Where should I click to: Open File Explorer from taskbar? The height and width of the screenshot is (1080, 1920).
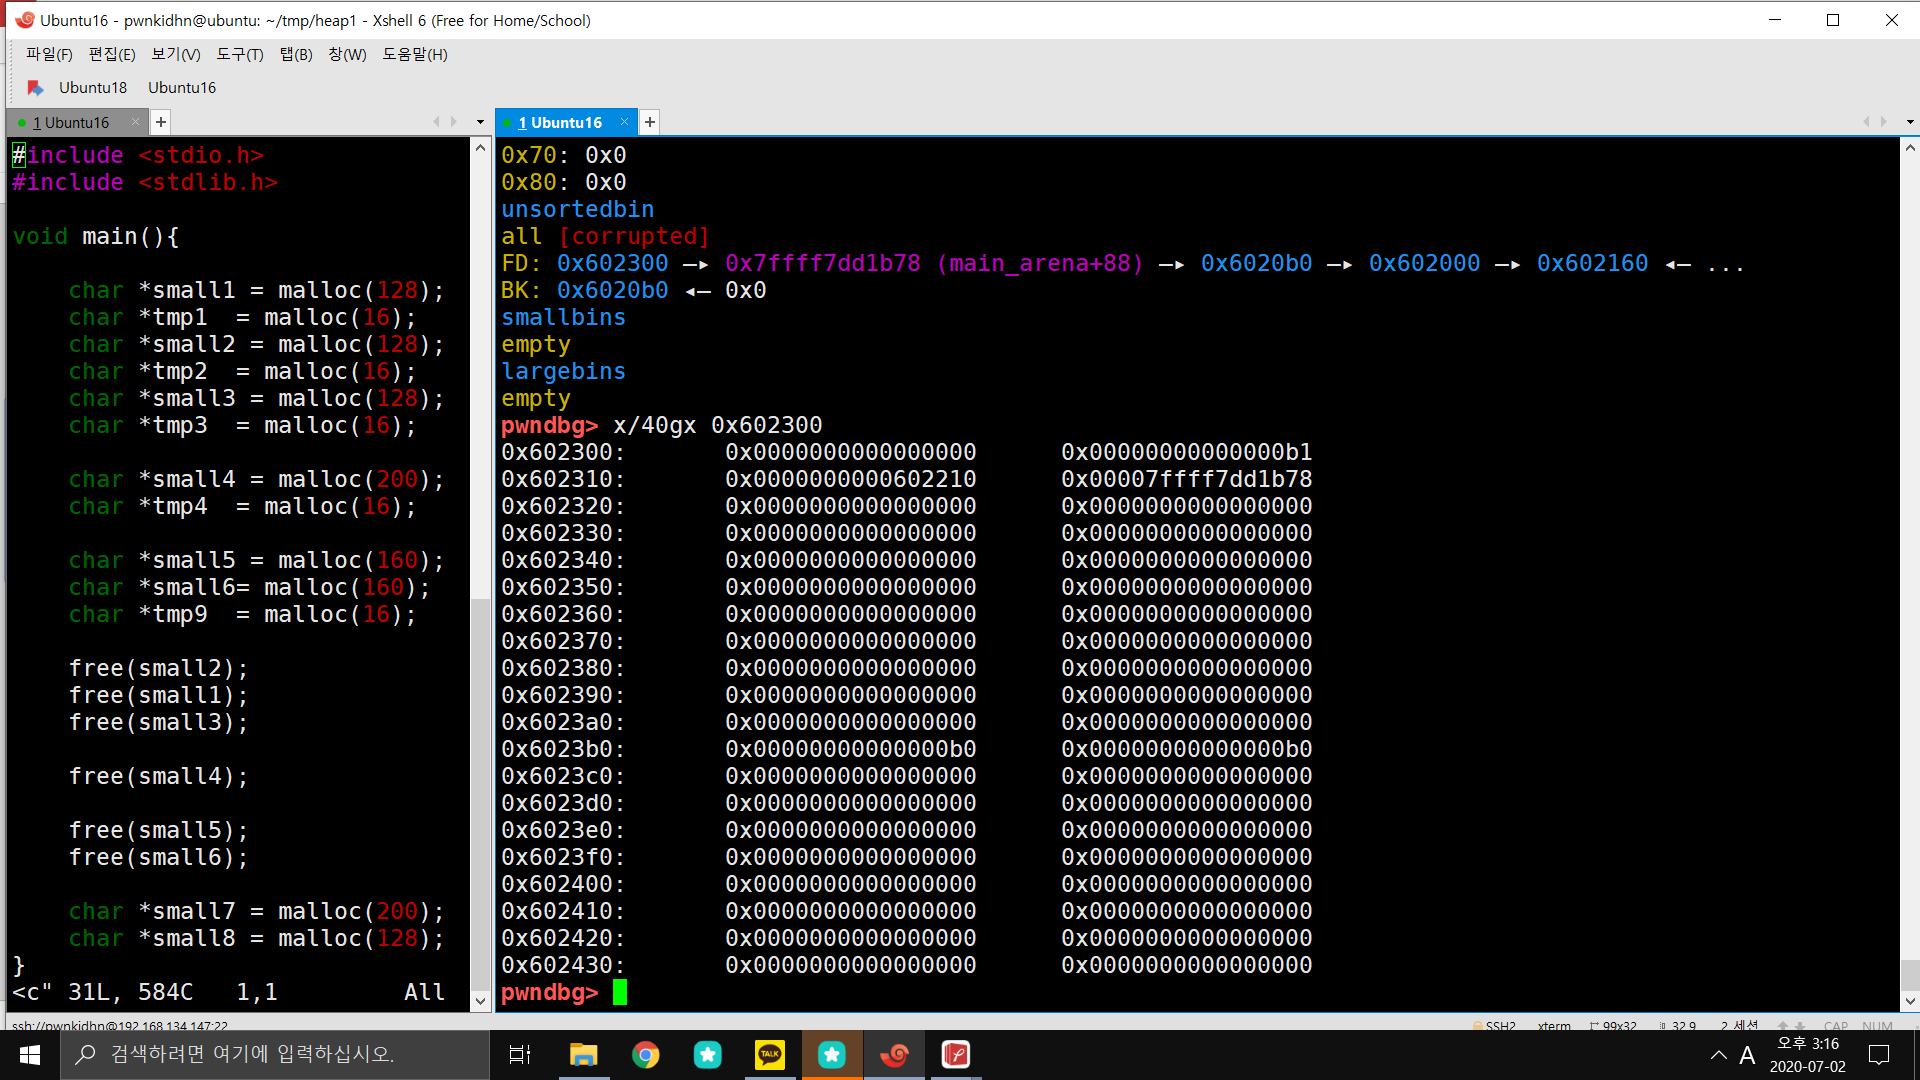tap(583, 1055)
